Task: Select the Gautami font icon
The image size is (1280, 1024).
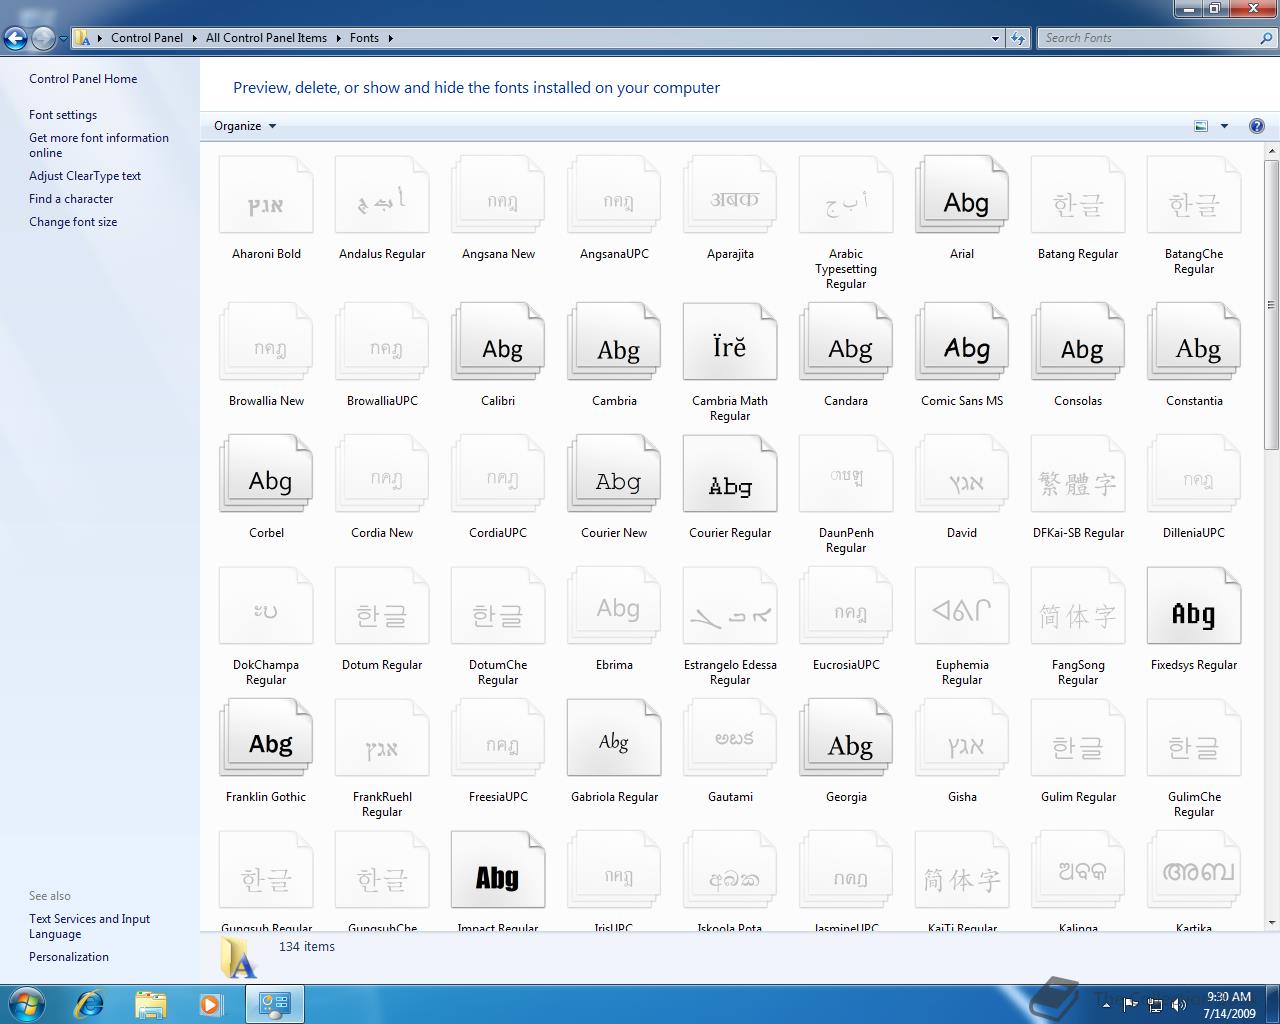Action: click(x=730, y=739)
